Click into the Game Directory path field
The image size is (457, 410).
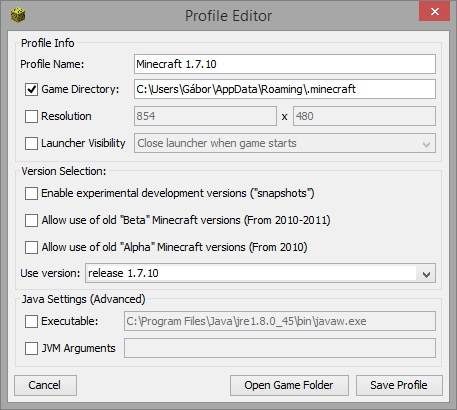[x=285, y=89]
